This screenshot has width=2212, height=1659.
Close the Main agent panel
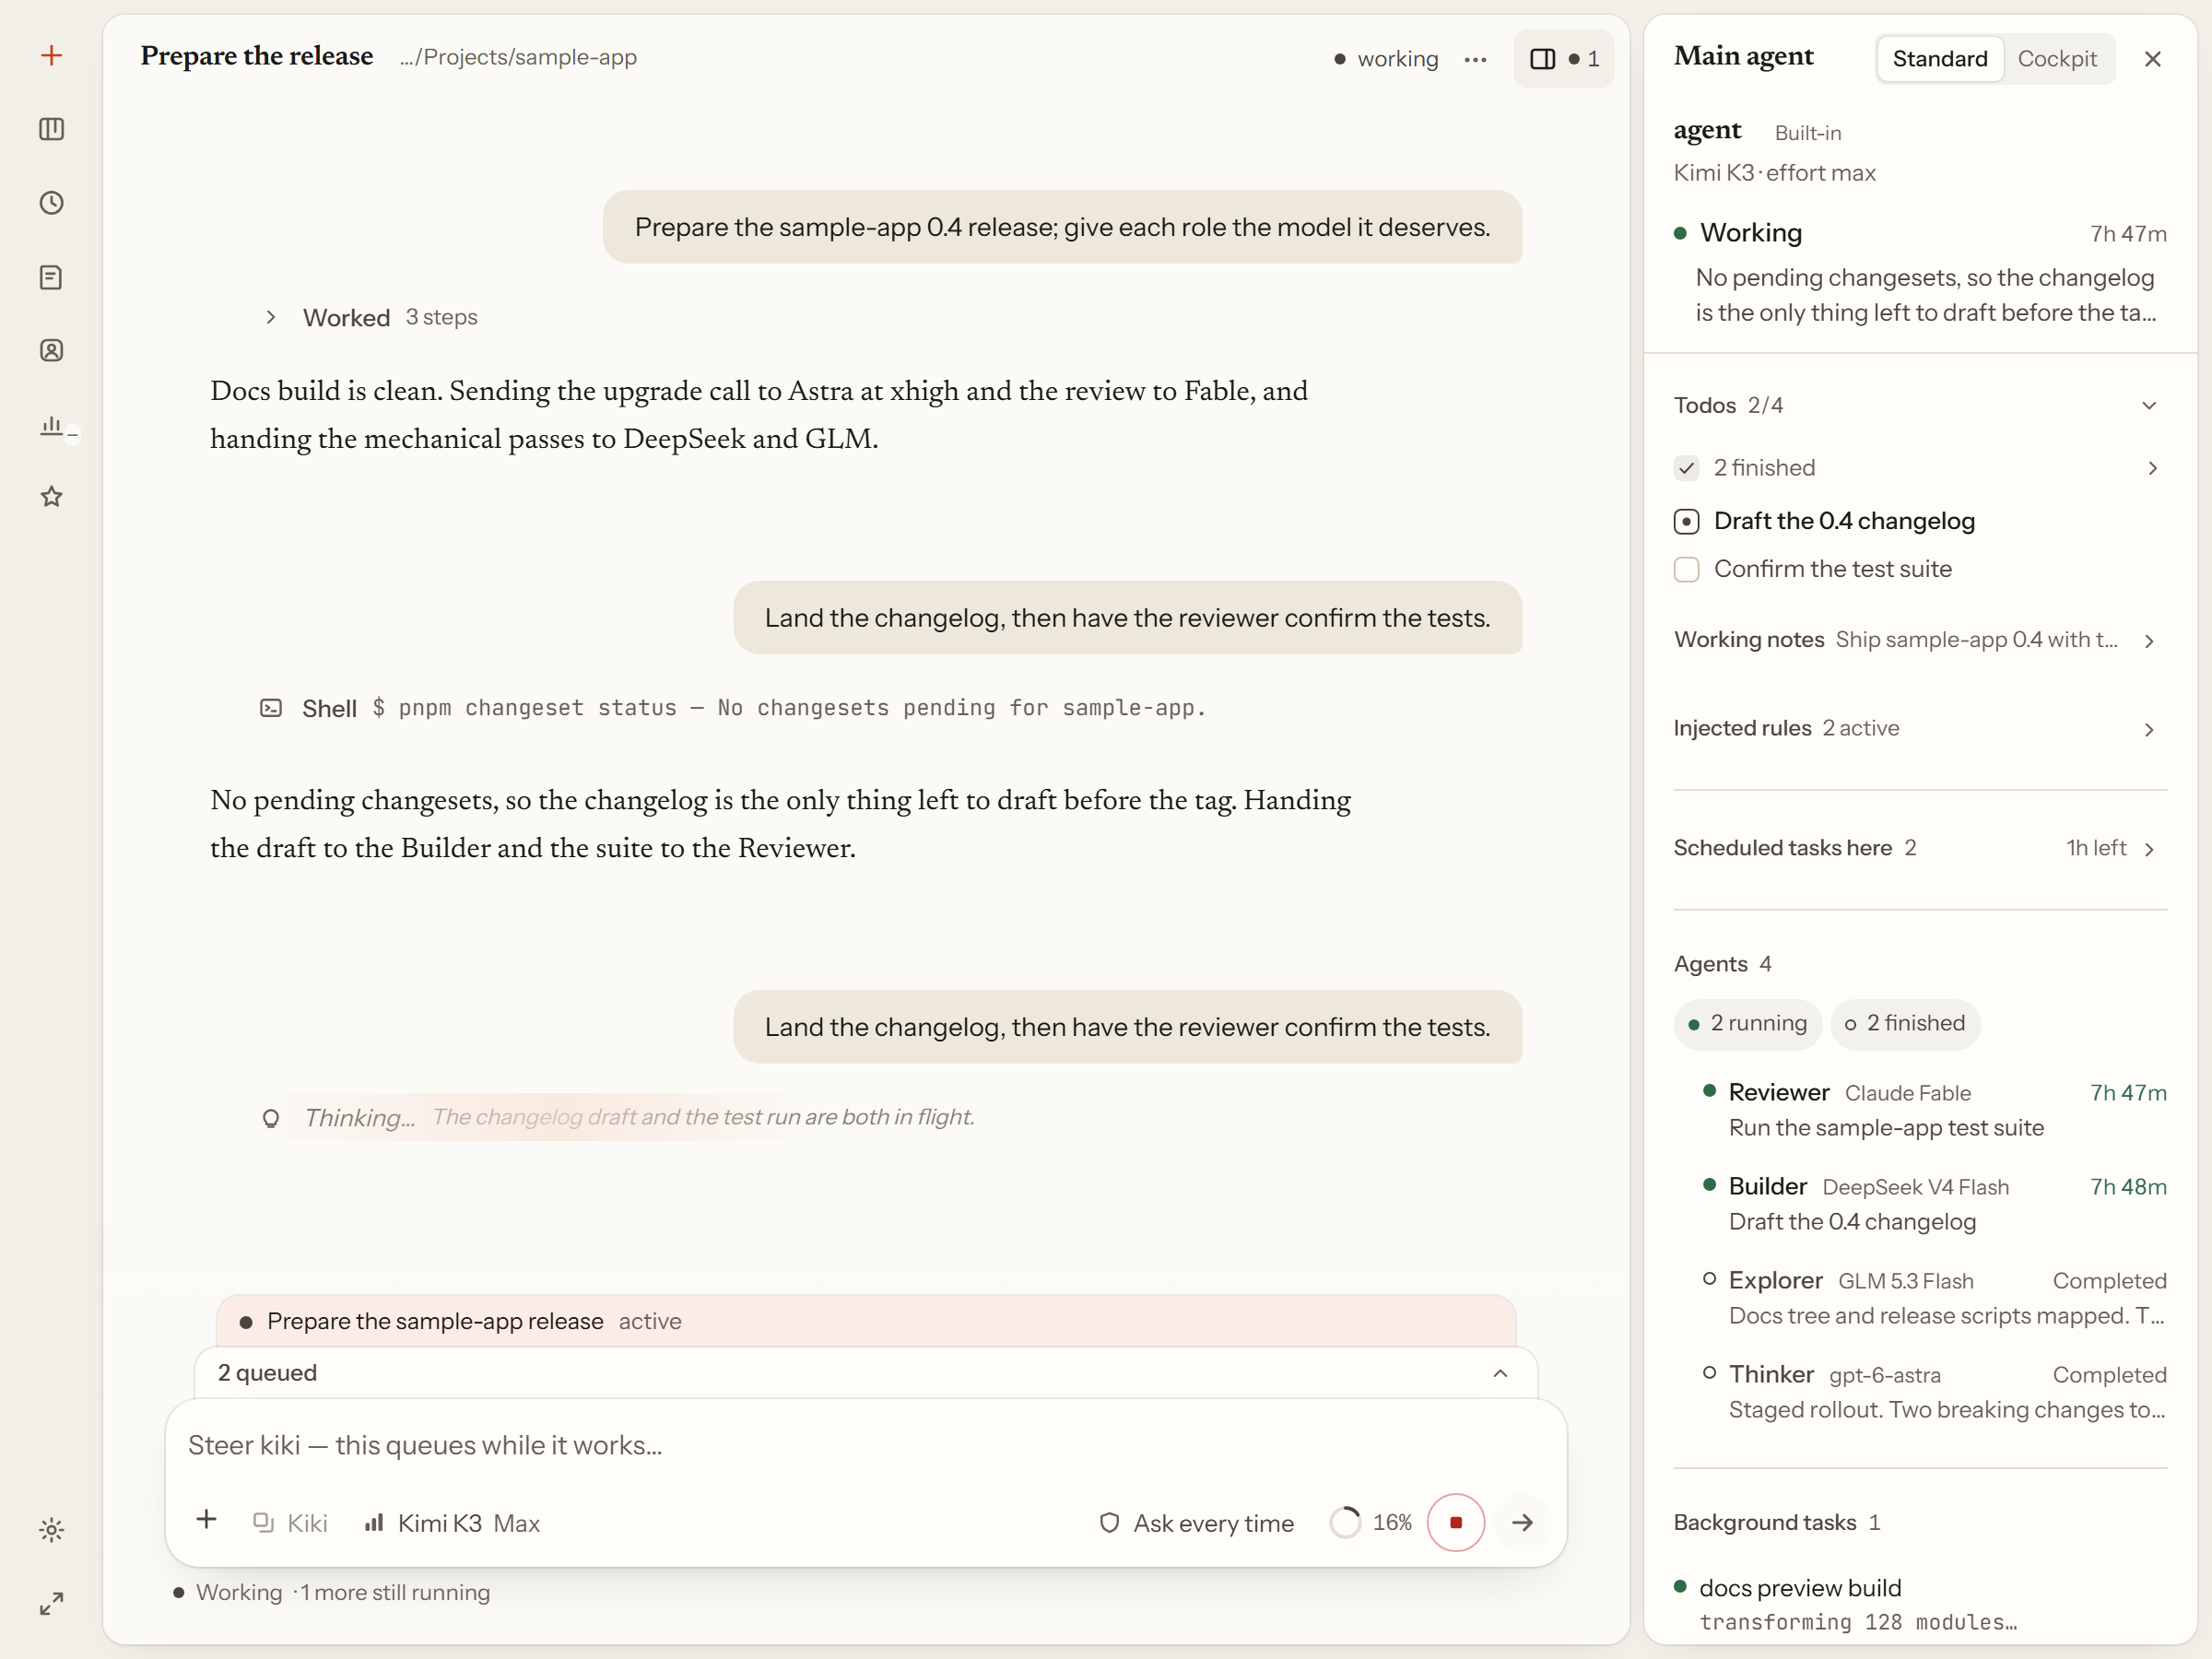2153,59
